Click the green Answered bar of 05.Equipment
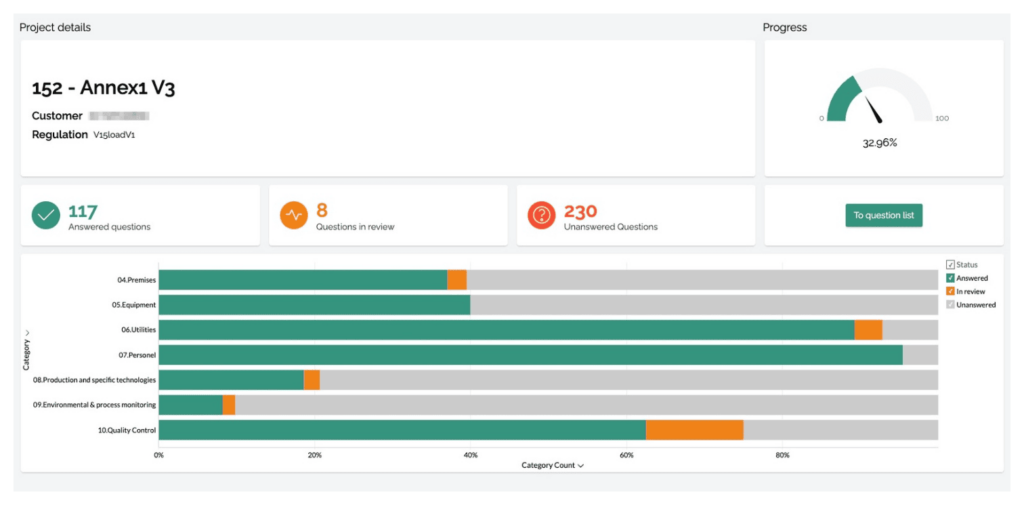Screen dimensions: 1024x505 coord(314,304)
